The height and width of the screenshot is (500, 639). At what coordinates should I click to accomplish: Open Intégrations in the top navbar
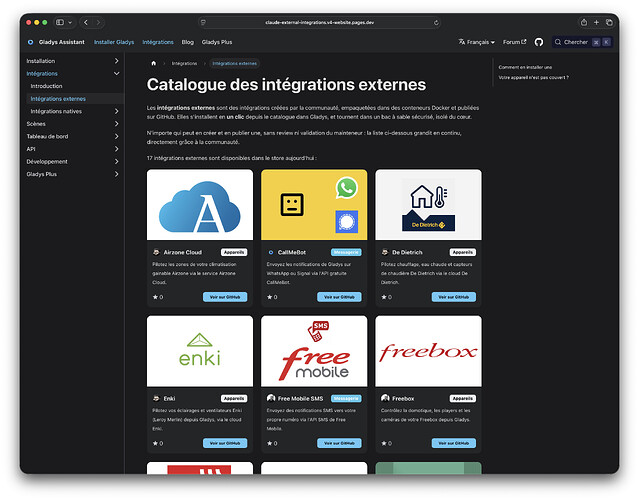click(x=158, y=42)
